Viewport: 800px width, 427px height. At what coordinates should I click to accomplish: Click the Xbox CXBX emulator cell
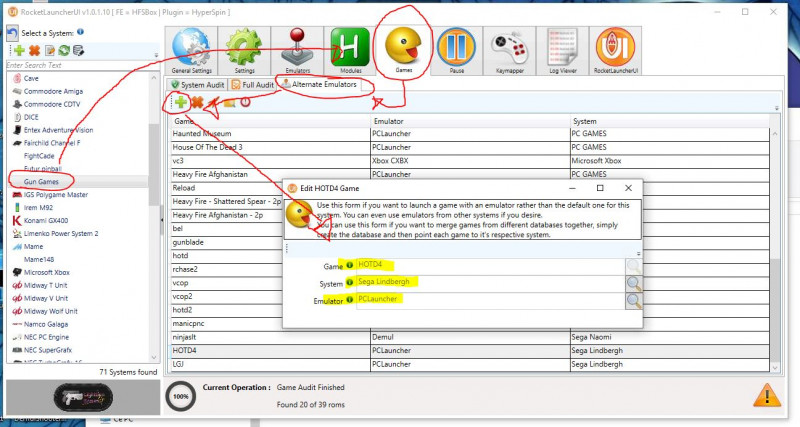click(470, 161)
